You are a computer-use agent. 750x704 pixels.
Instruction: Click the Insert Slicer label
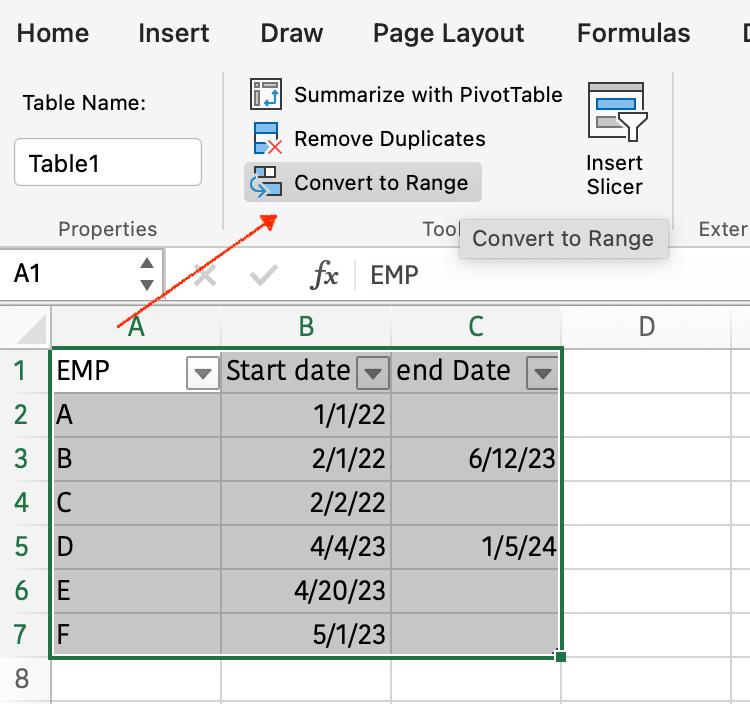coord(615,175)
